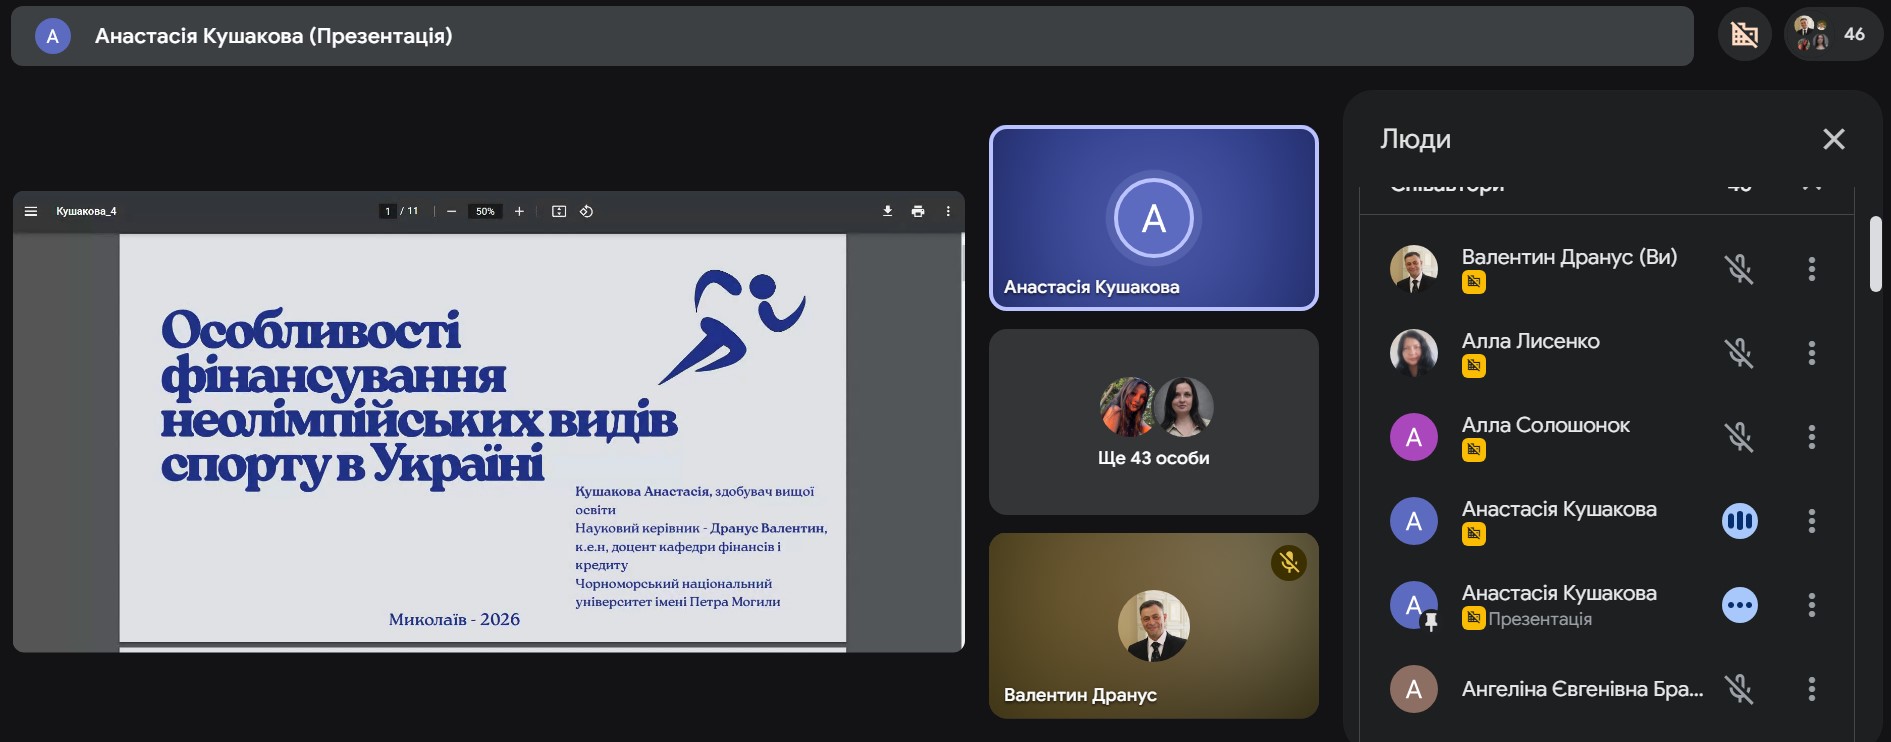1891x742 pixels.
Task: Click the PDF page number input field
Action: tap(388, 211)
